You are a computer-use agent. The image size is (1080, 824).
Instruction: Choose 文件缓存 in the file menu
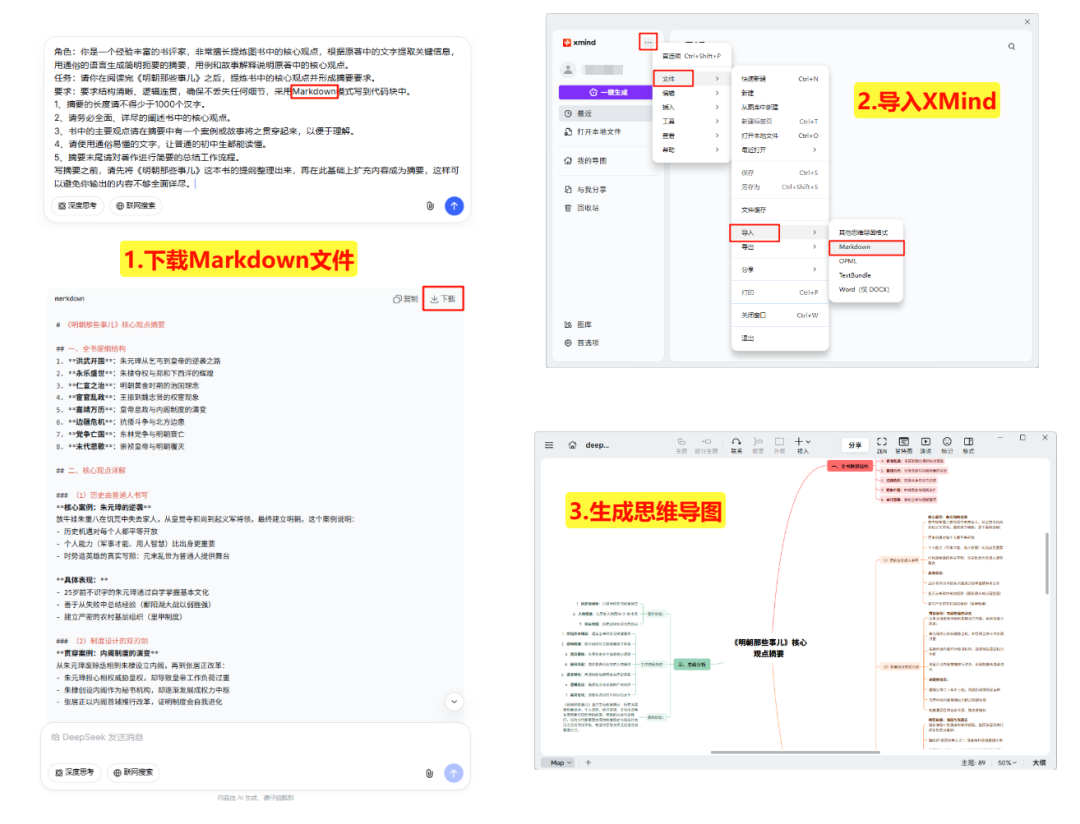pyautogui.click(x=780, y=210)
